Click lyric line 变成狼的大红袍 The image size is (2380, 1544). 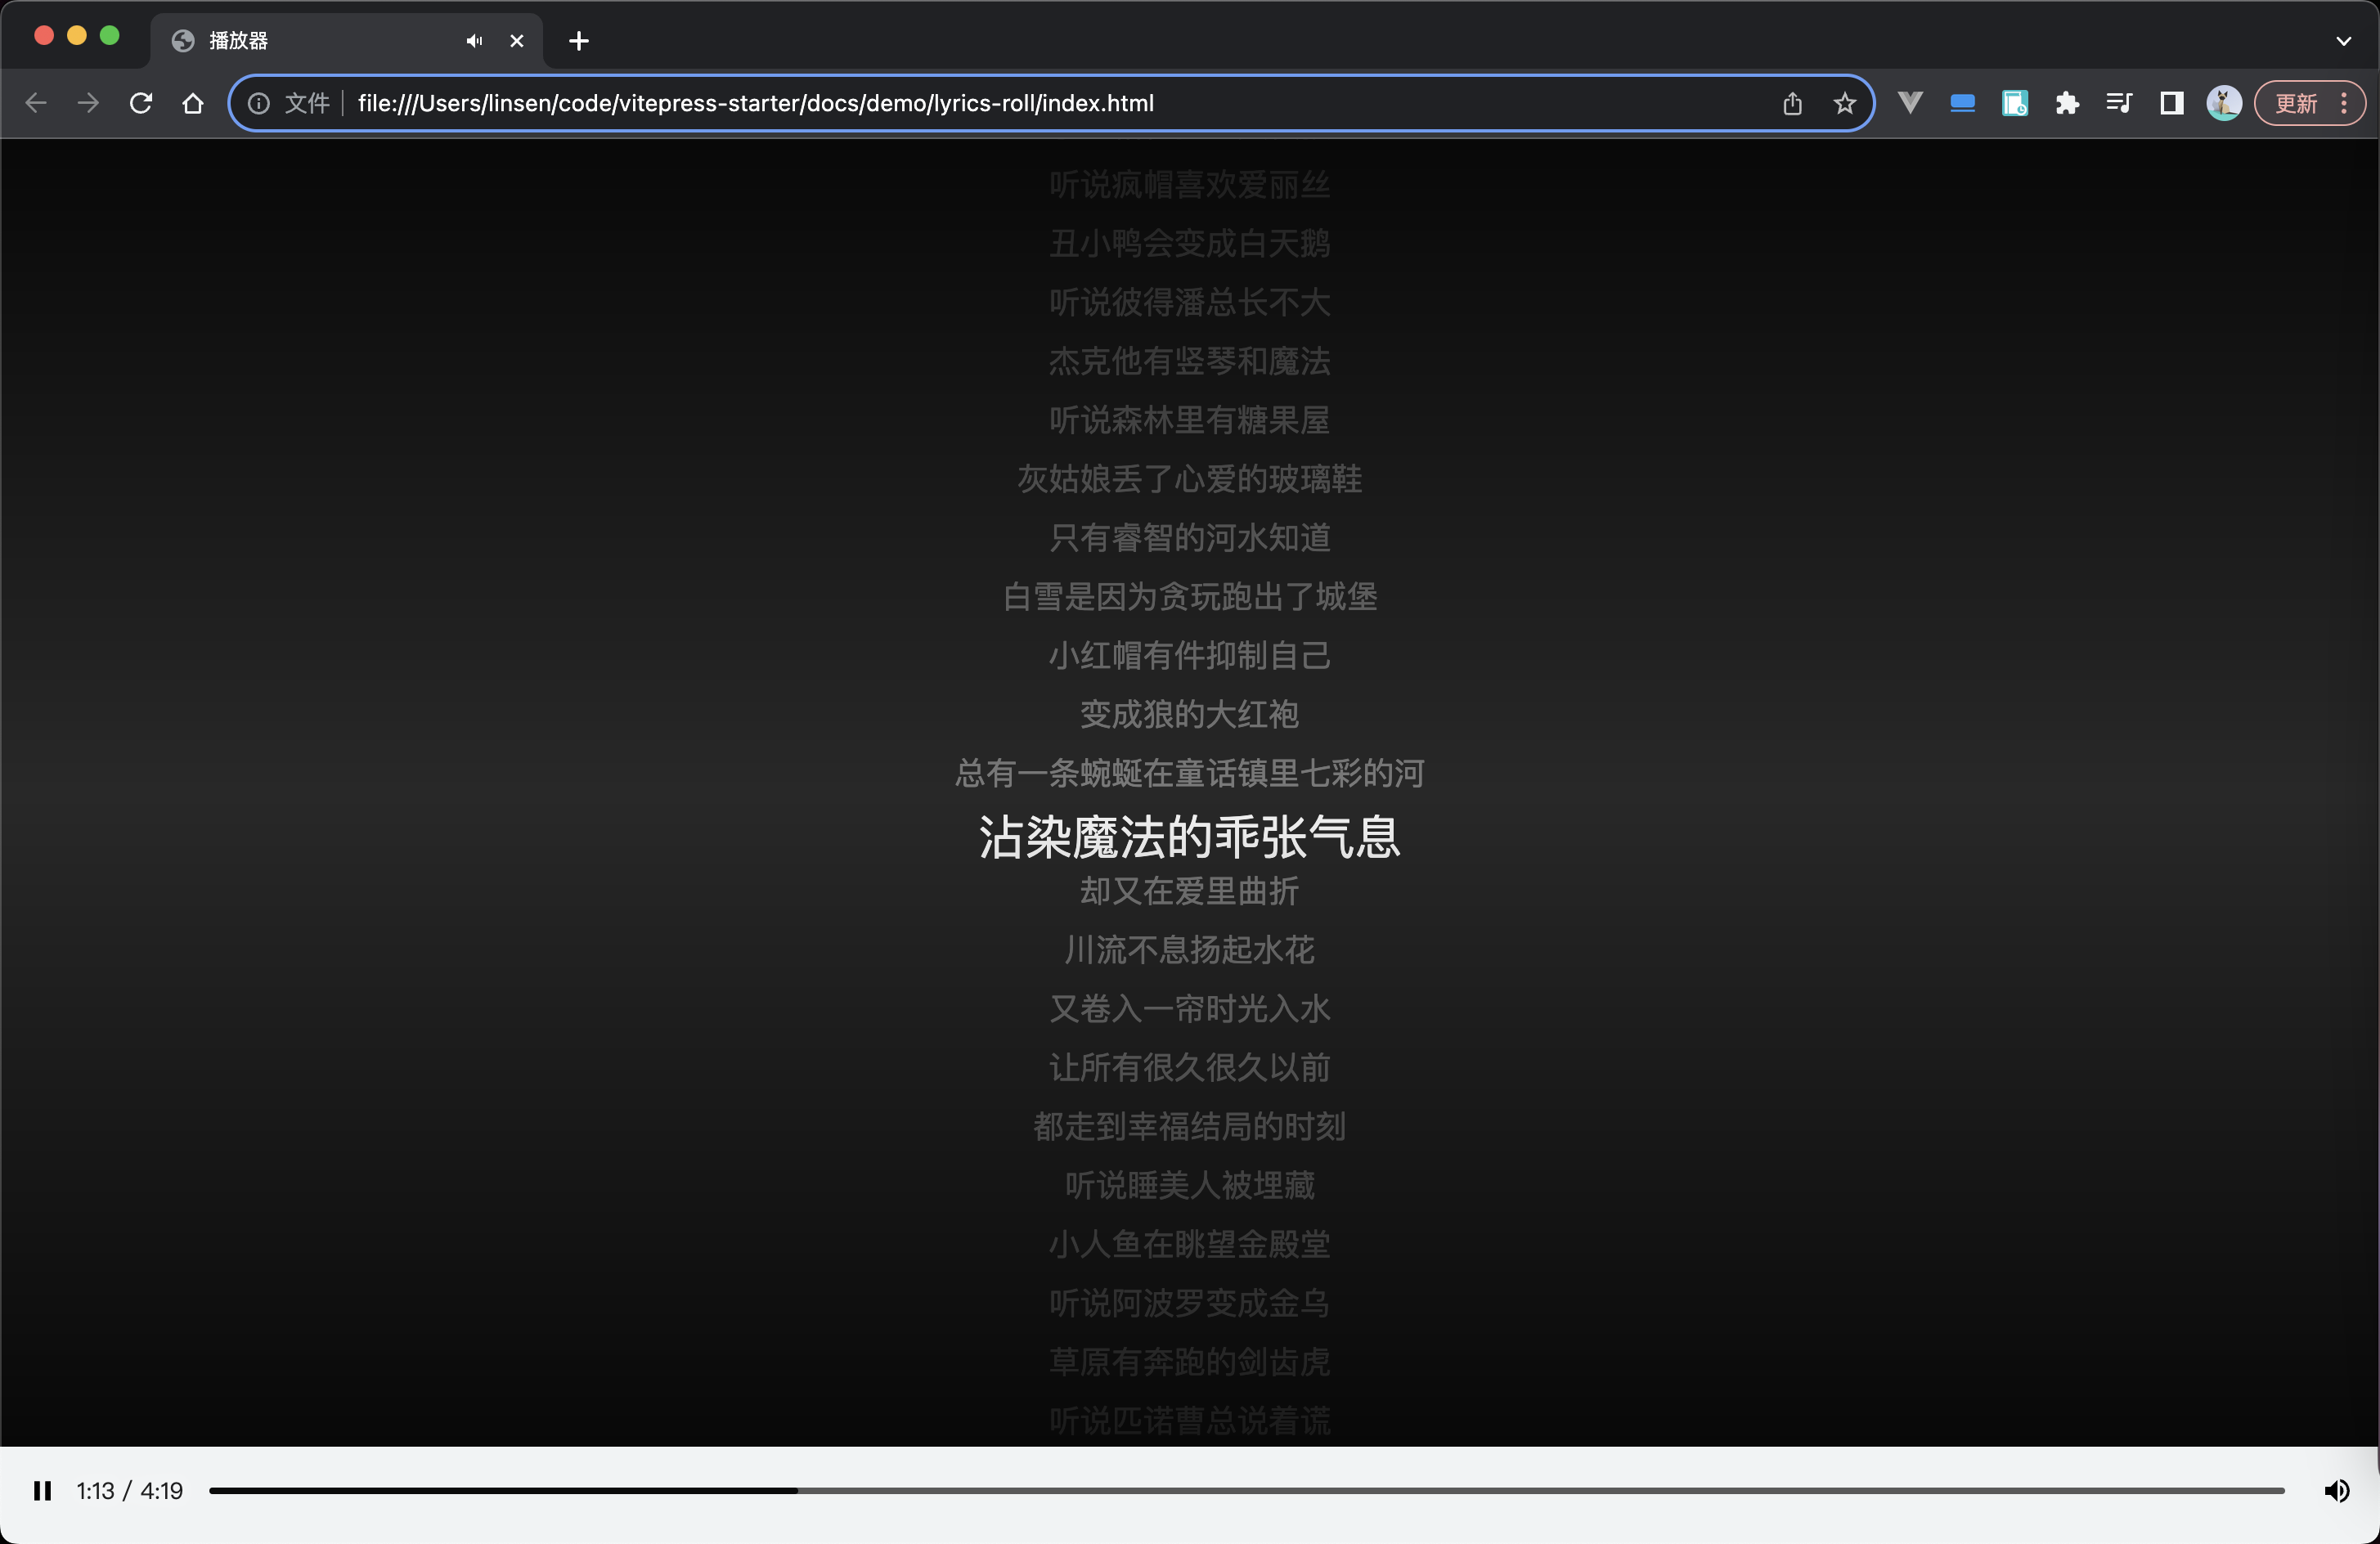pos(1189,714)
